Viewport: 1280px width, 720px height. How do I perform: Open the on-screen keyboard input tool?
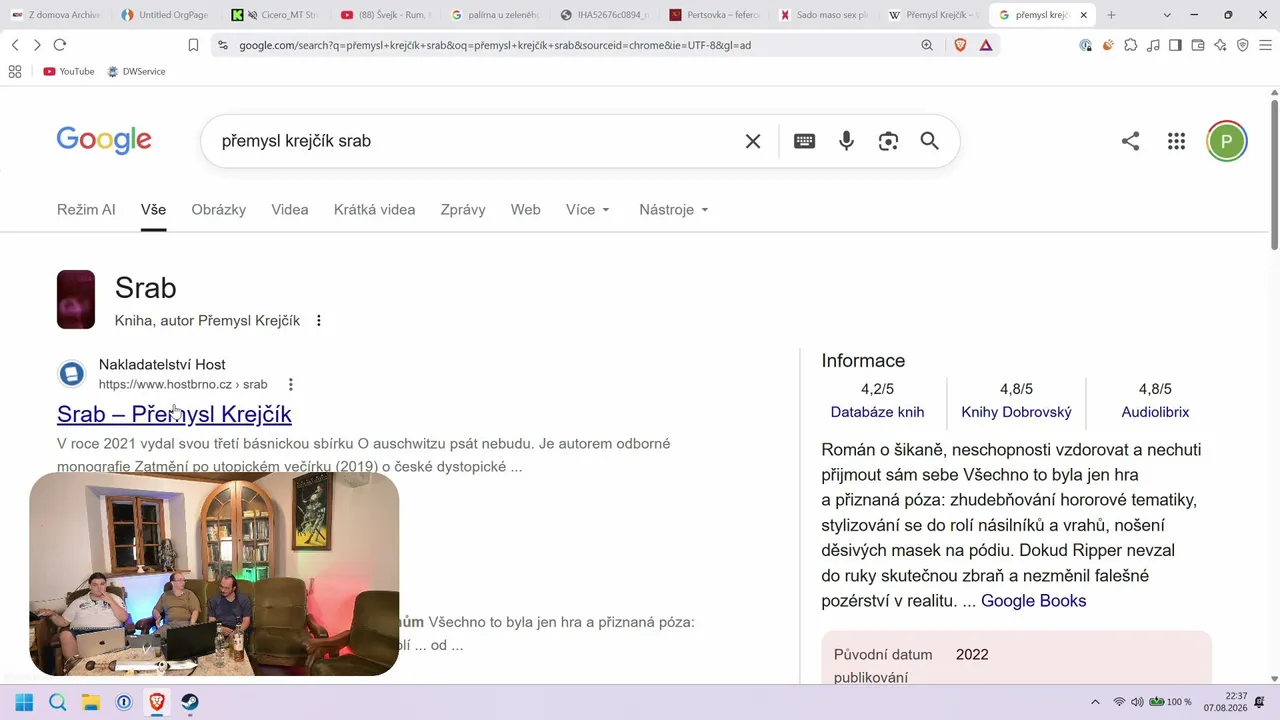(804, 141)
